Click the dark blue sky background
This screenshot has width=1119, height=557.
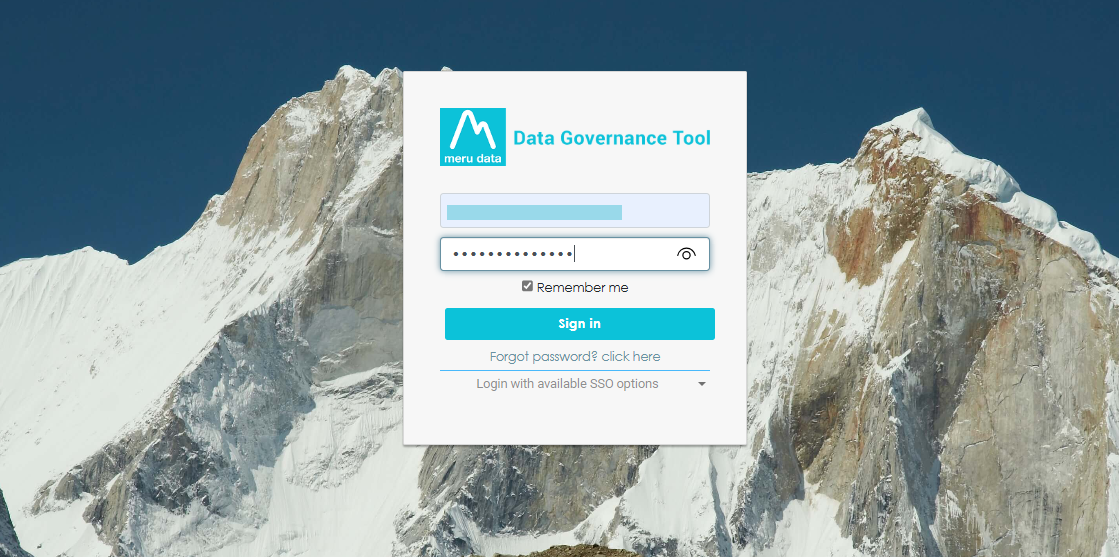point(150,80)
